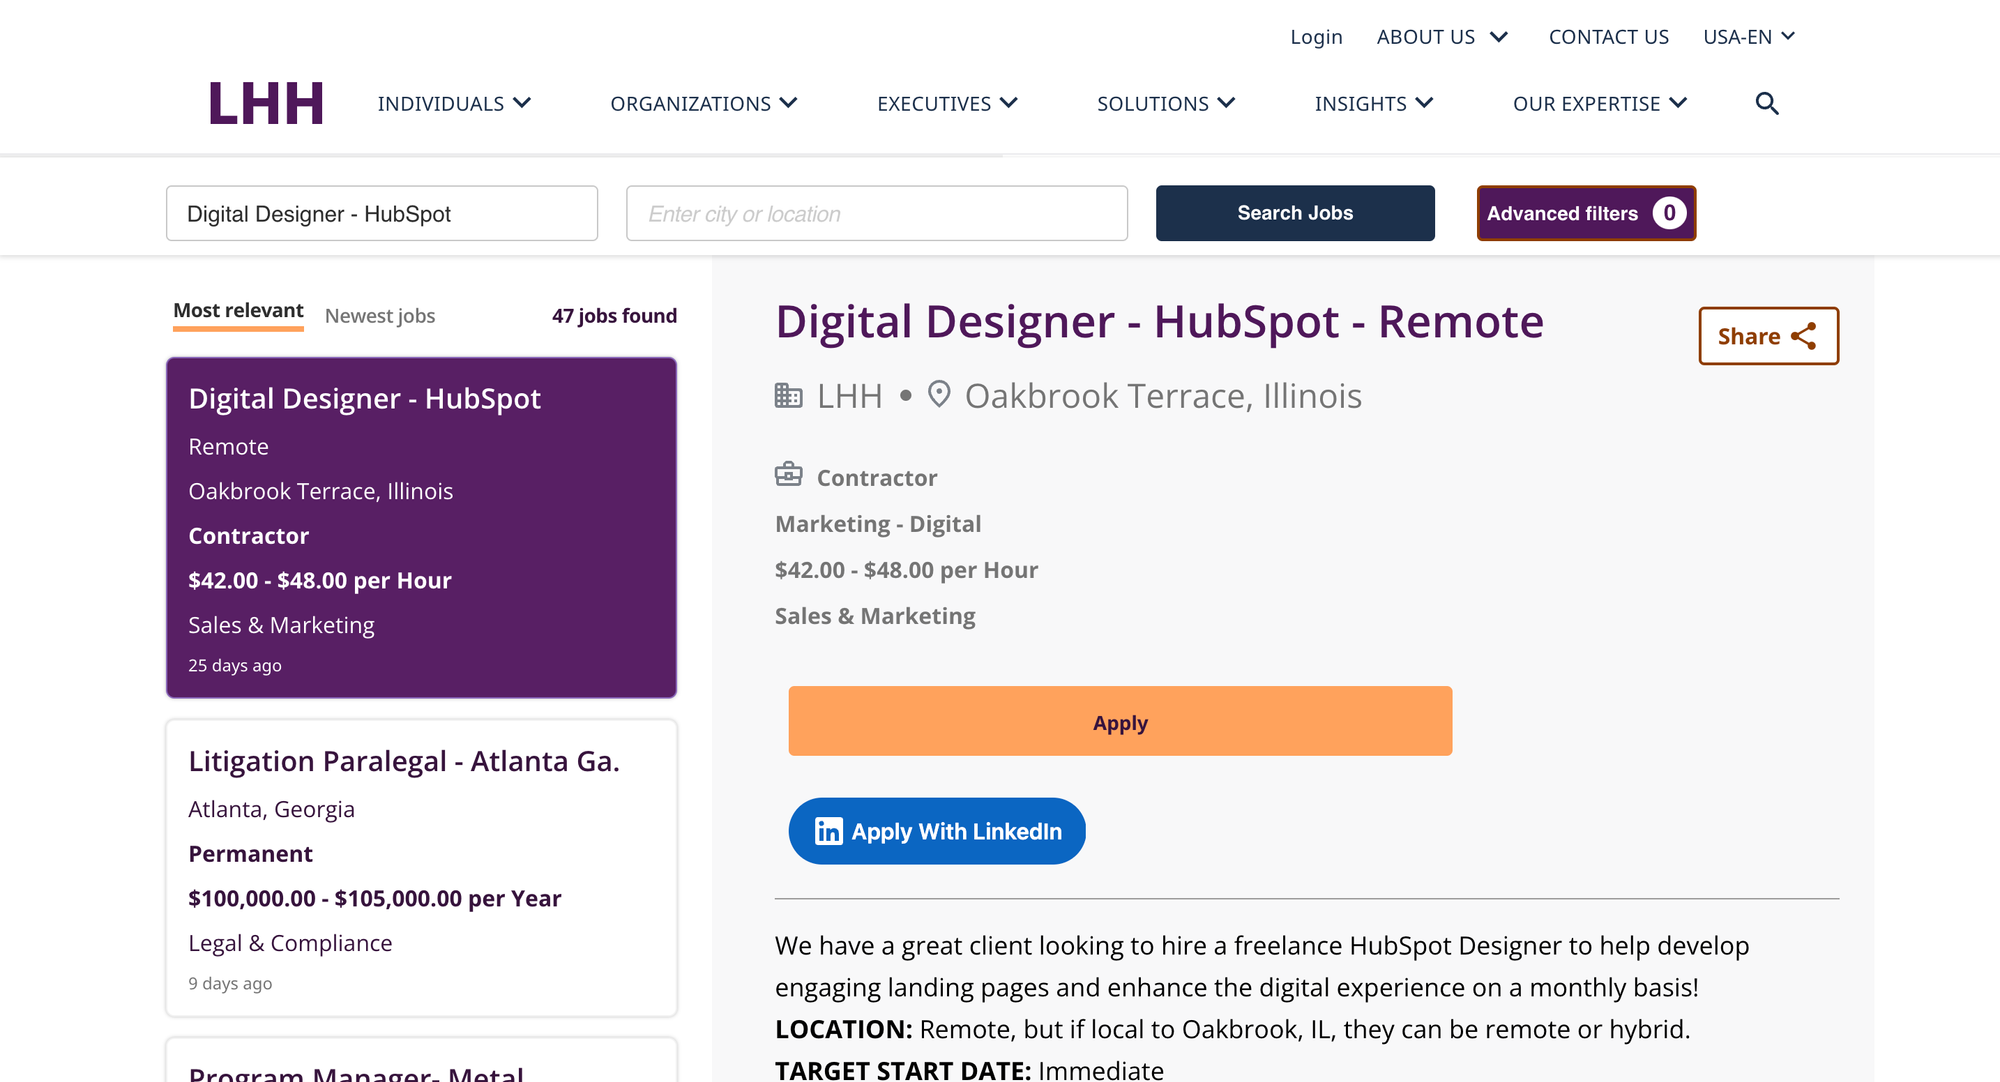Viewport: 2000px width, 1082px height.
Task: Click the LHH logo
Action: [266, 104]
